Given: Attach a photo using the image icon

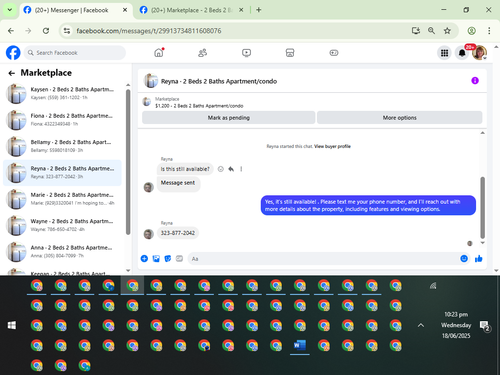Looking at the screenshot, I should [x=156, y=258].
